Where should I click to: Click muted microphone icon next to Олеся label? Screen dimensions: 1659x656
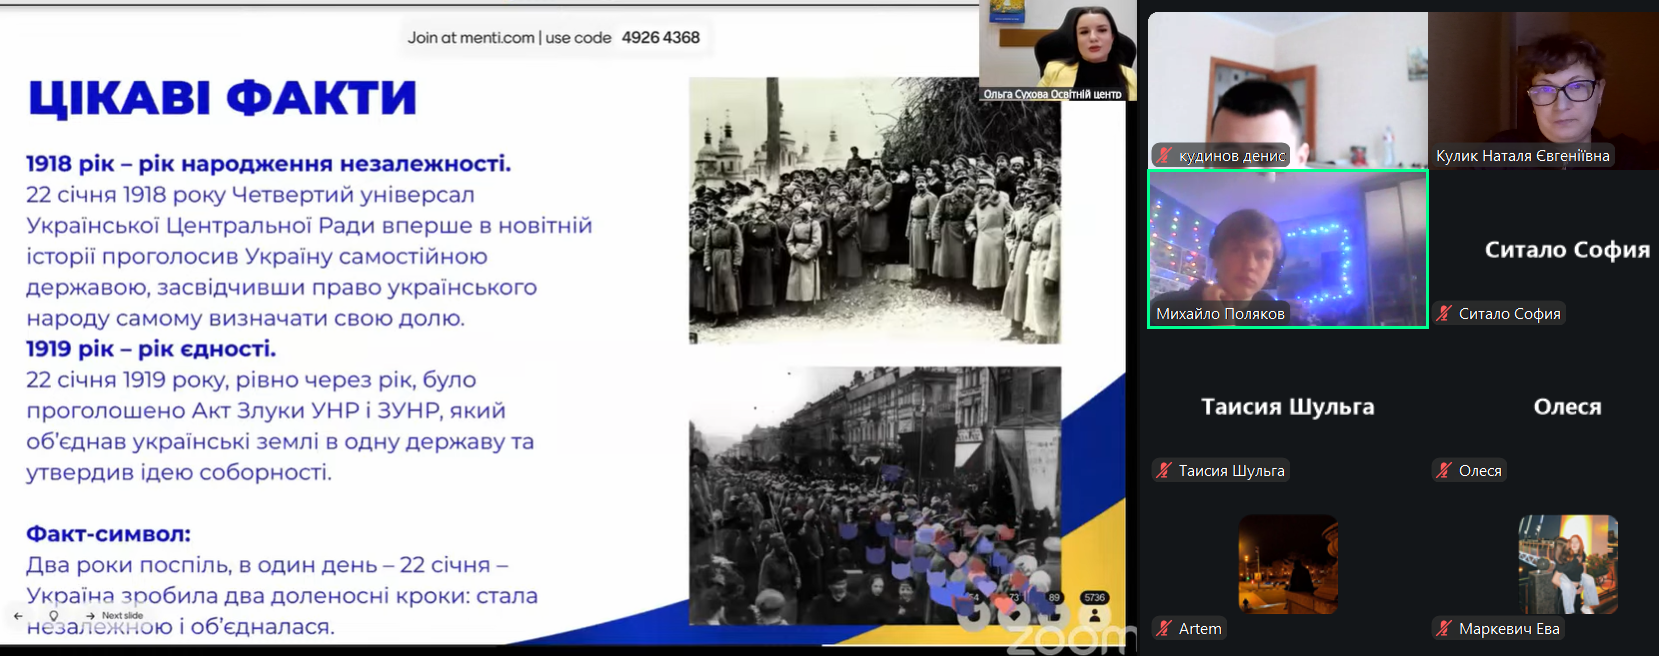(x=1444, y=471)
